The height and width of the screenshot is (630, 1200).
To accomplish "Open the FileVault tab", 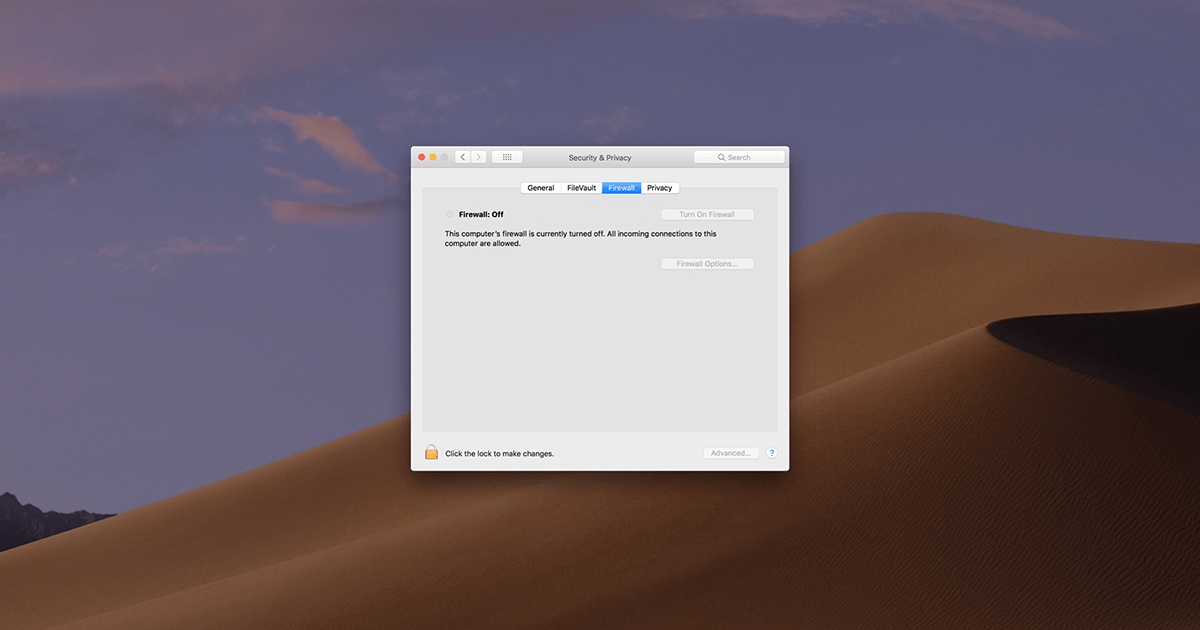I will [581, 187].
